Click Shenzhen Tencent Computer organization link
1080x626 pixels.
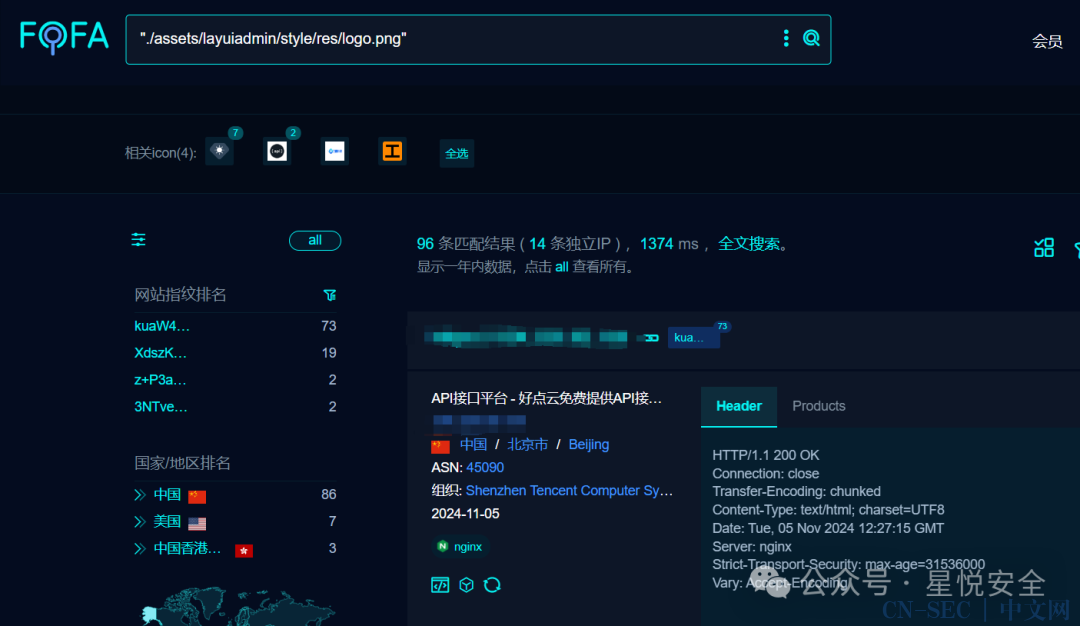(x=569, y=490)
